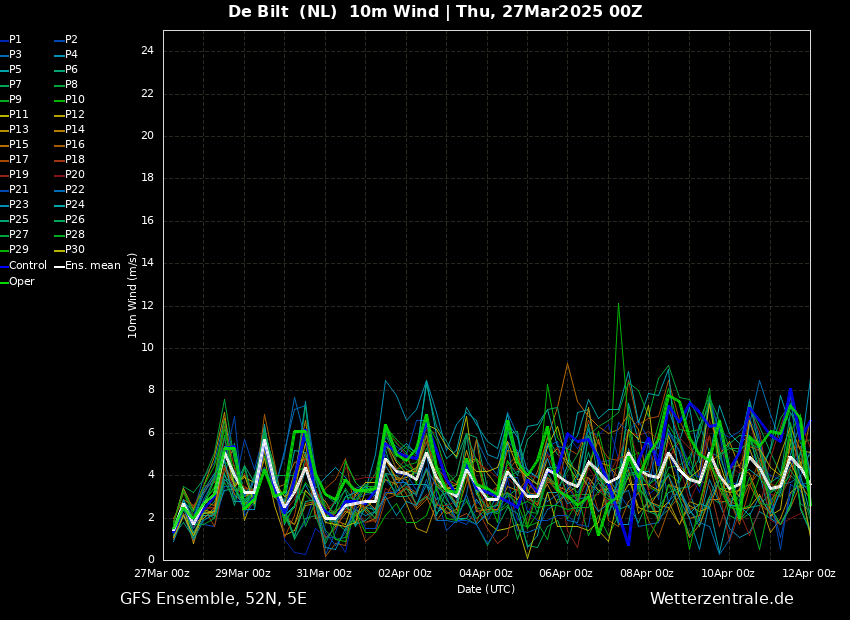Click the green Oper line color swatch

[x=4, y=282]
